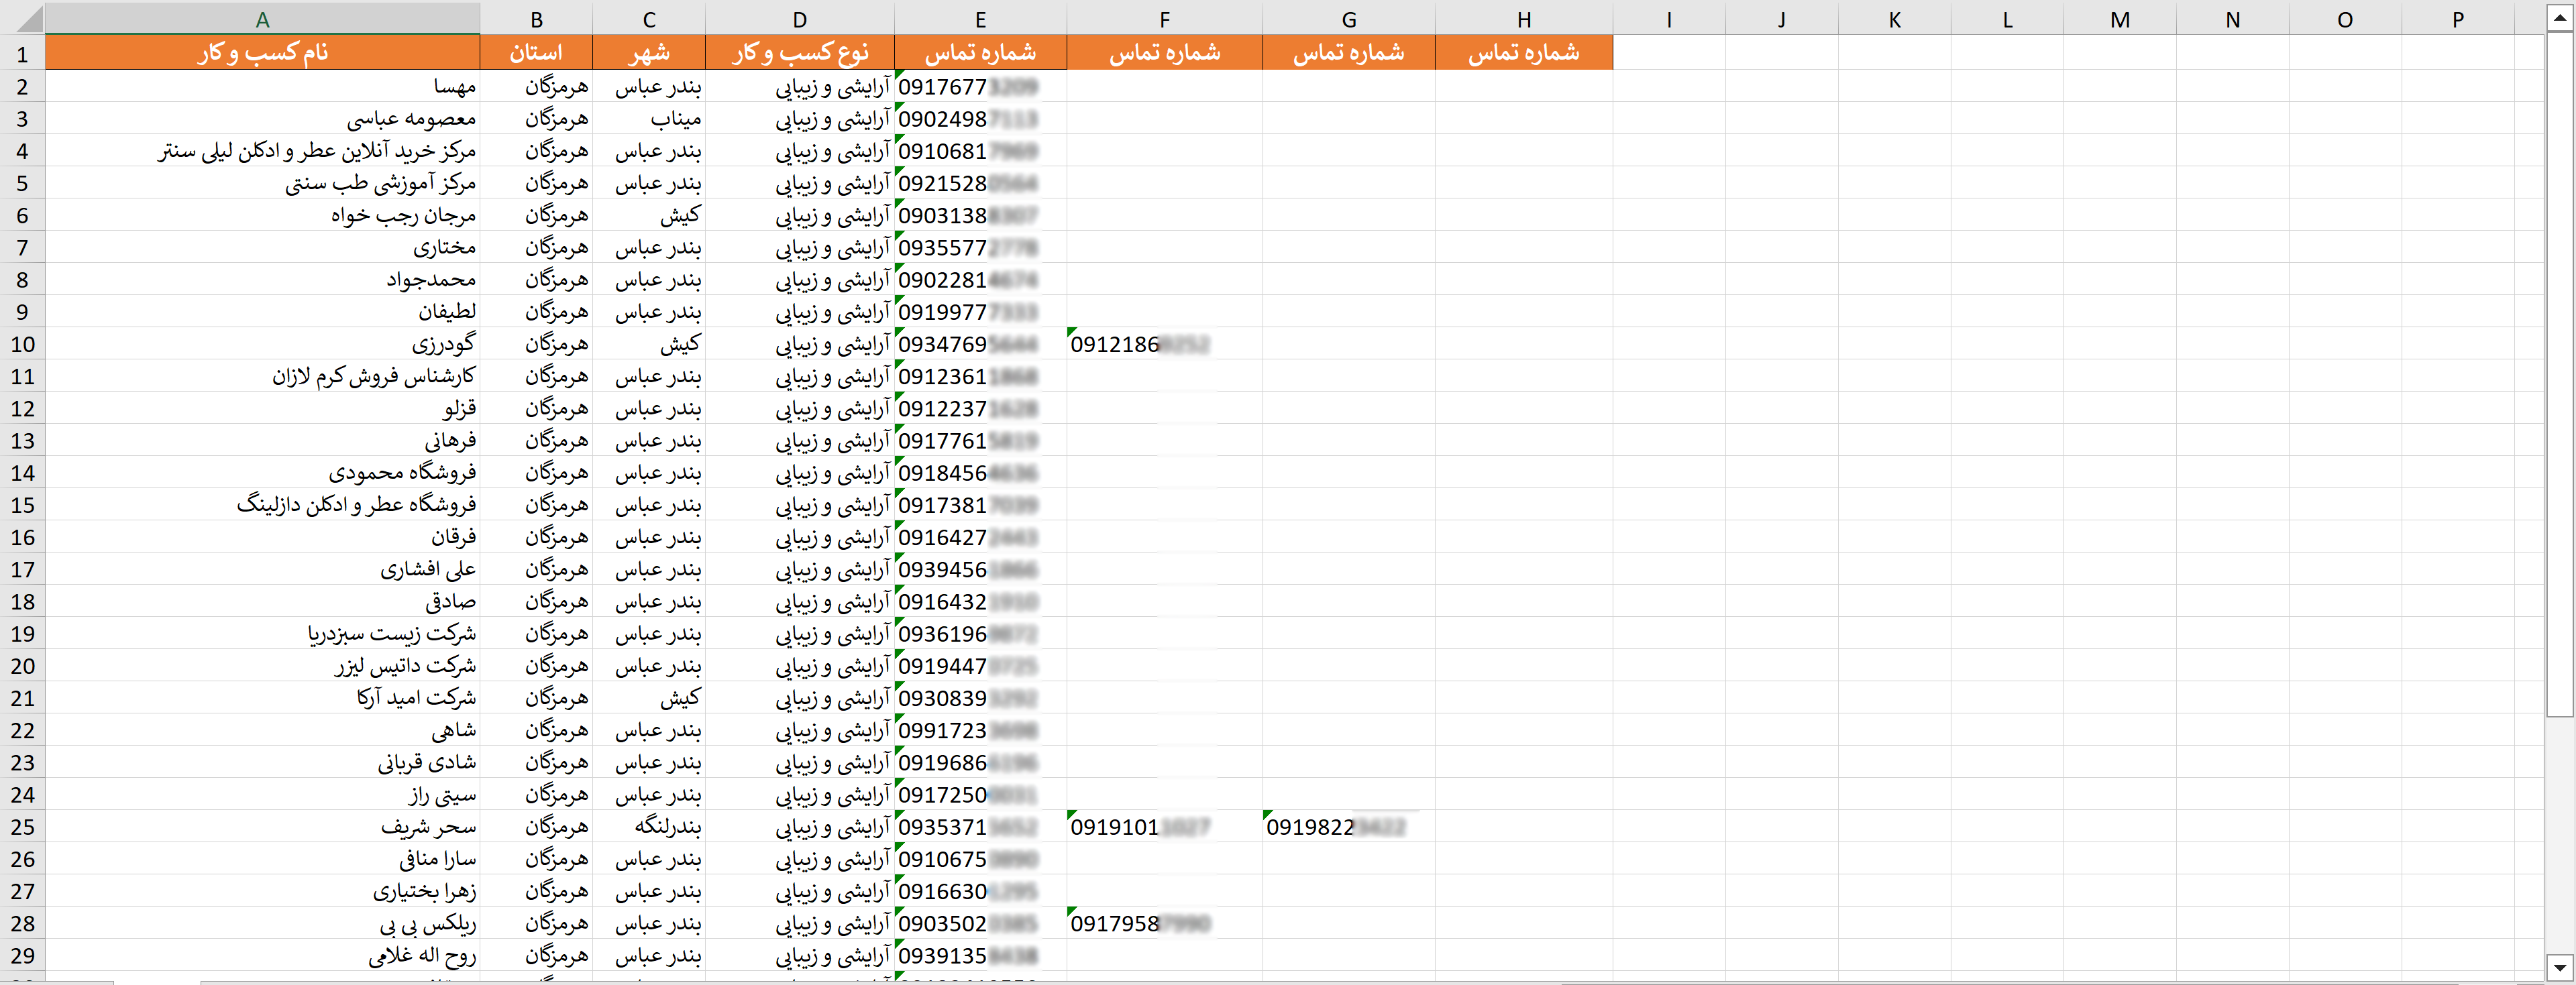Click phone cell starting 0912186 in column F
The width and height of the screenshot is (2576, 985).
pyautogui.click(x=1164, y=344)
